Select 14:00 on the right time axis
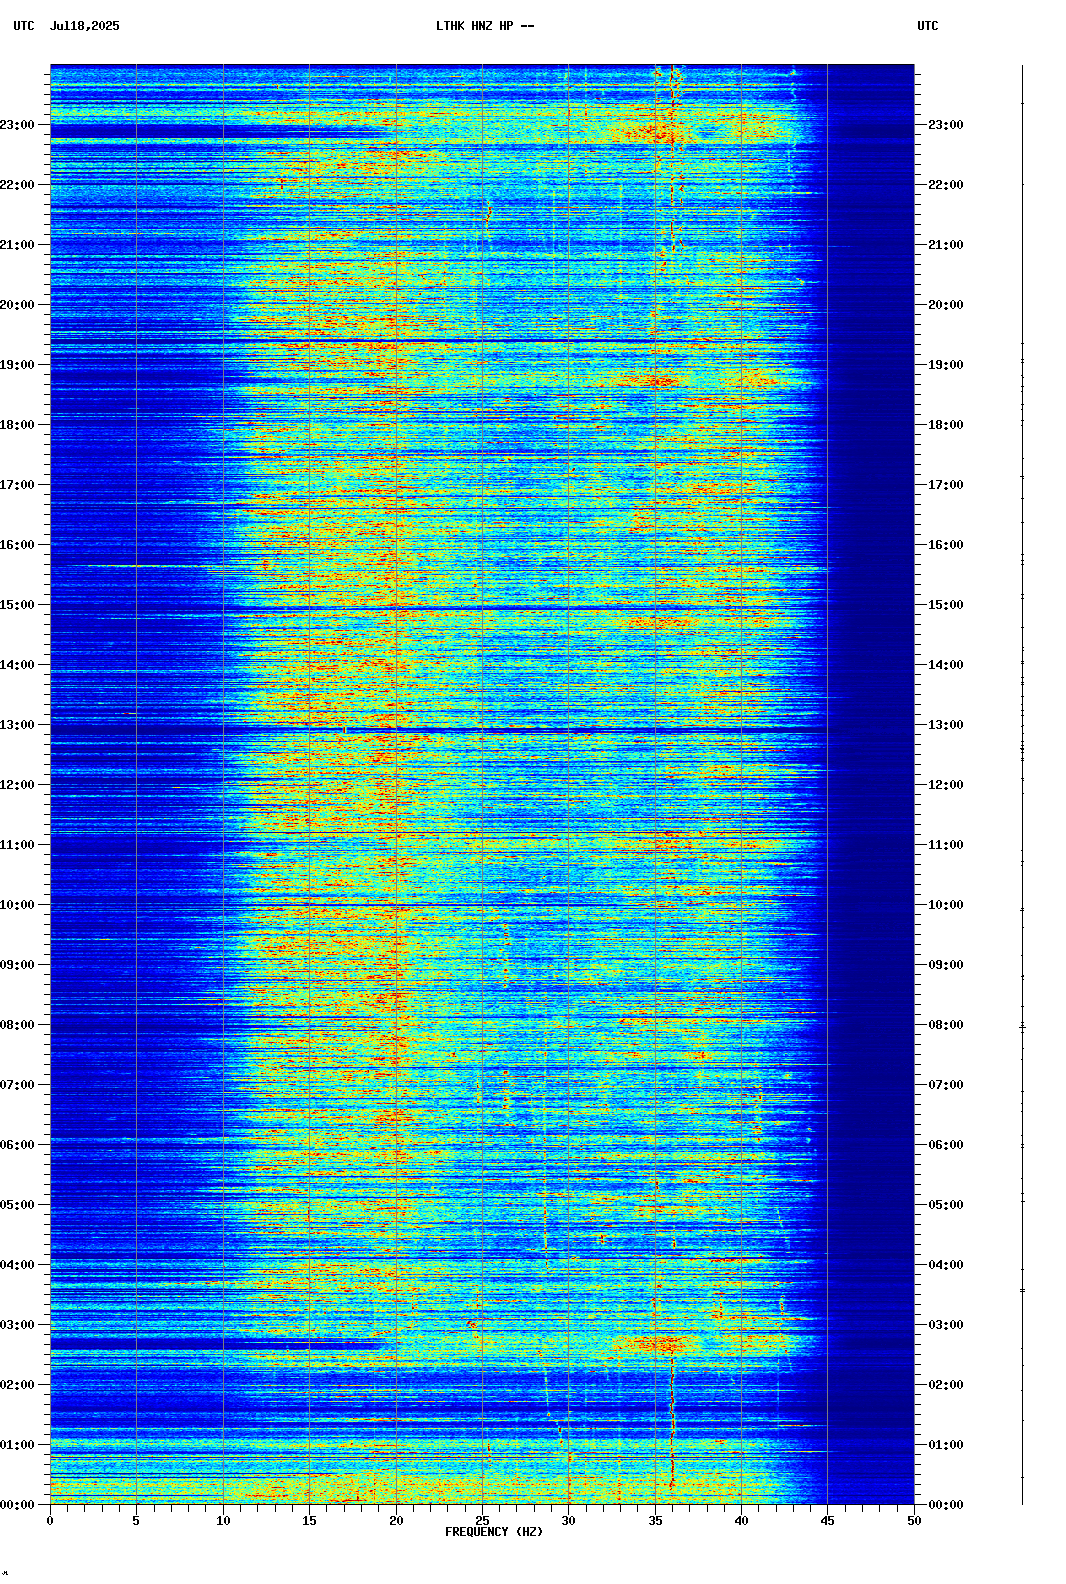The height and width of the screenshot is (1584, 1066). [946, 665]
